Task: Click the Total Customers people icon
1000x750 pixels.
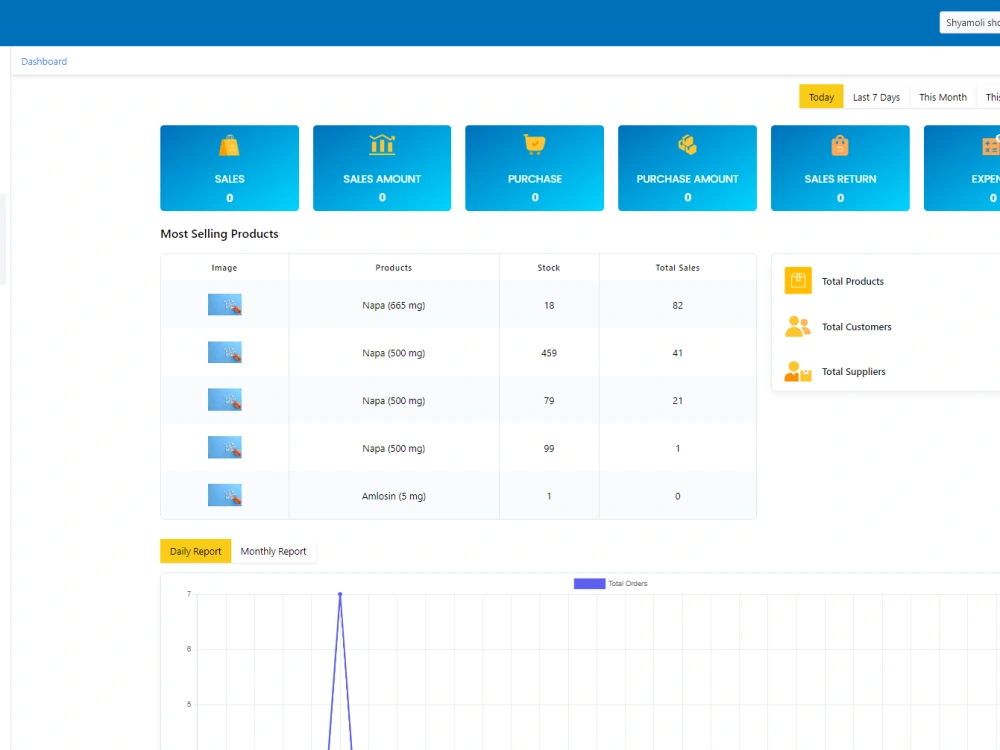Action: click(797, 326)
